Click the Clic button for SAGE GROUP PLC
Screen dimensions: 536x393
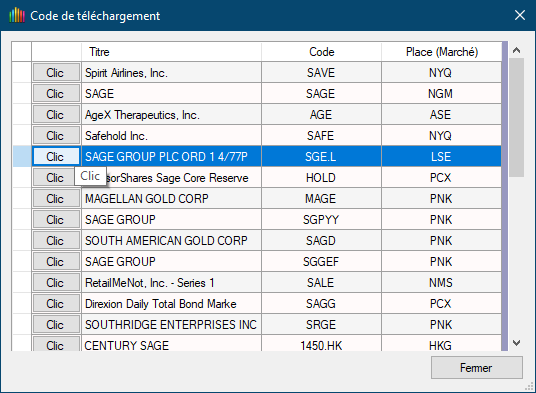[56, 157]
